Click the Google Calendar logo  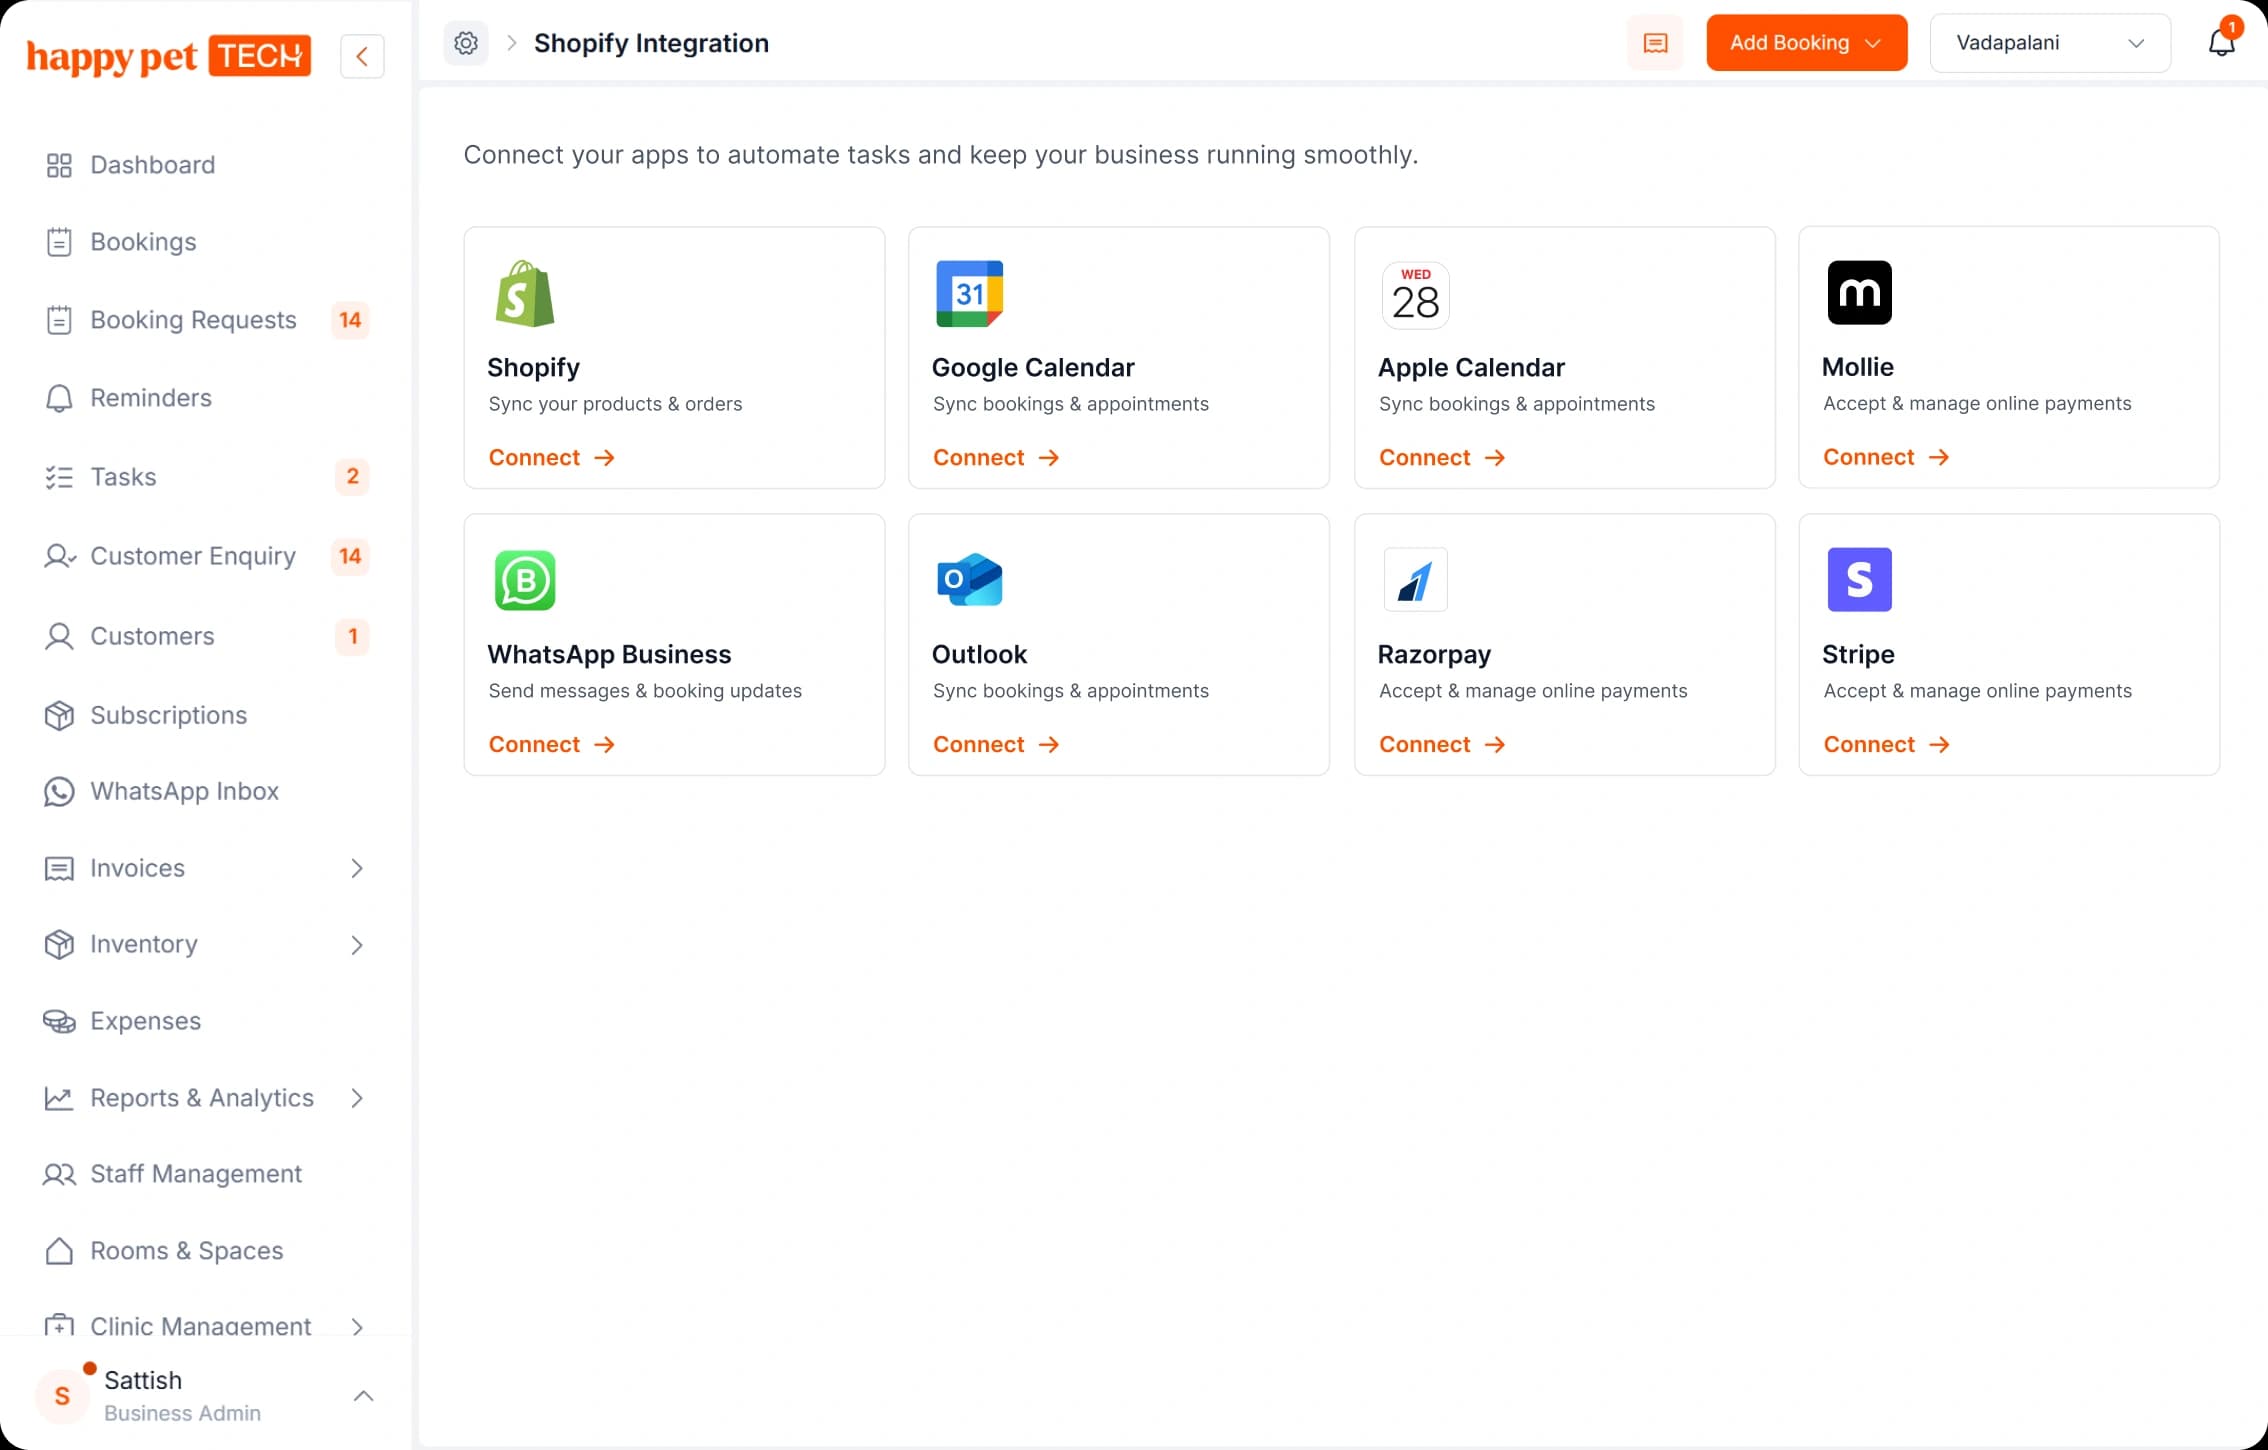point(969,294)
